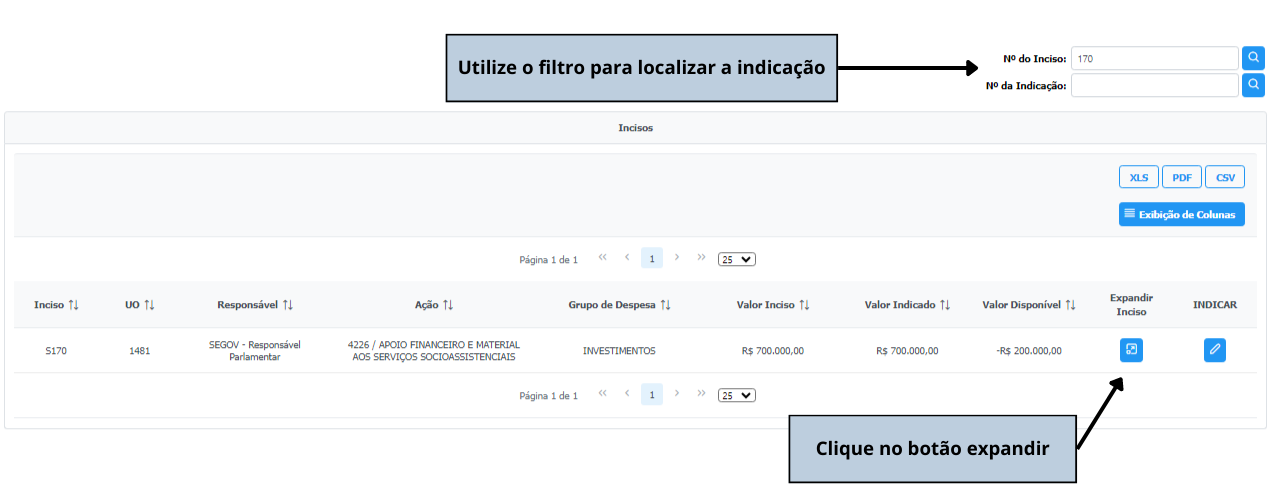Sort the table by Responsável column
Viewport: 1270px width, 491px height.
[x=255, y=304]
